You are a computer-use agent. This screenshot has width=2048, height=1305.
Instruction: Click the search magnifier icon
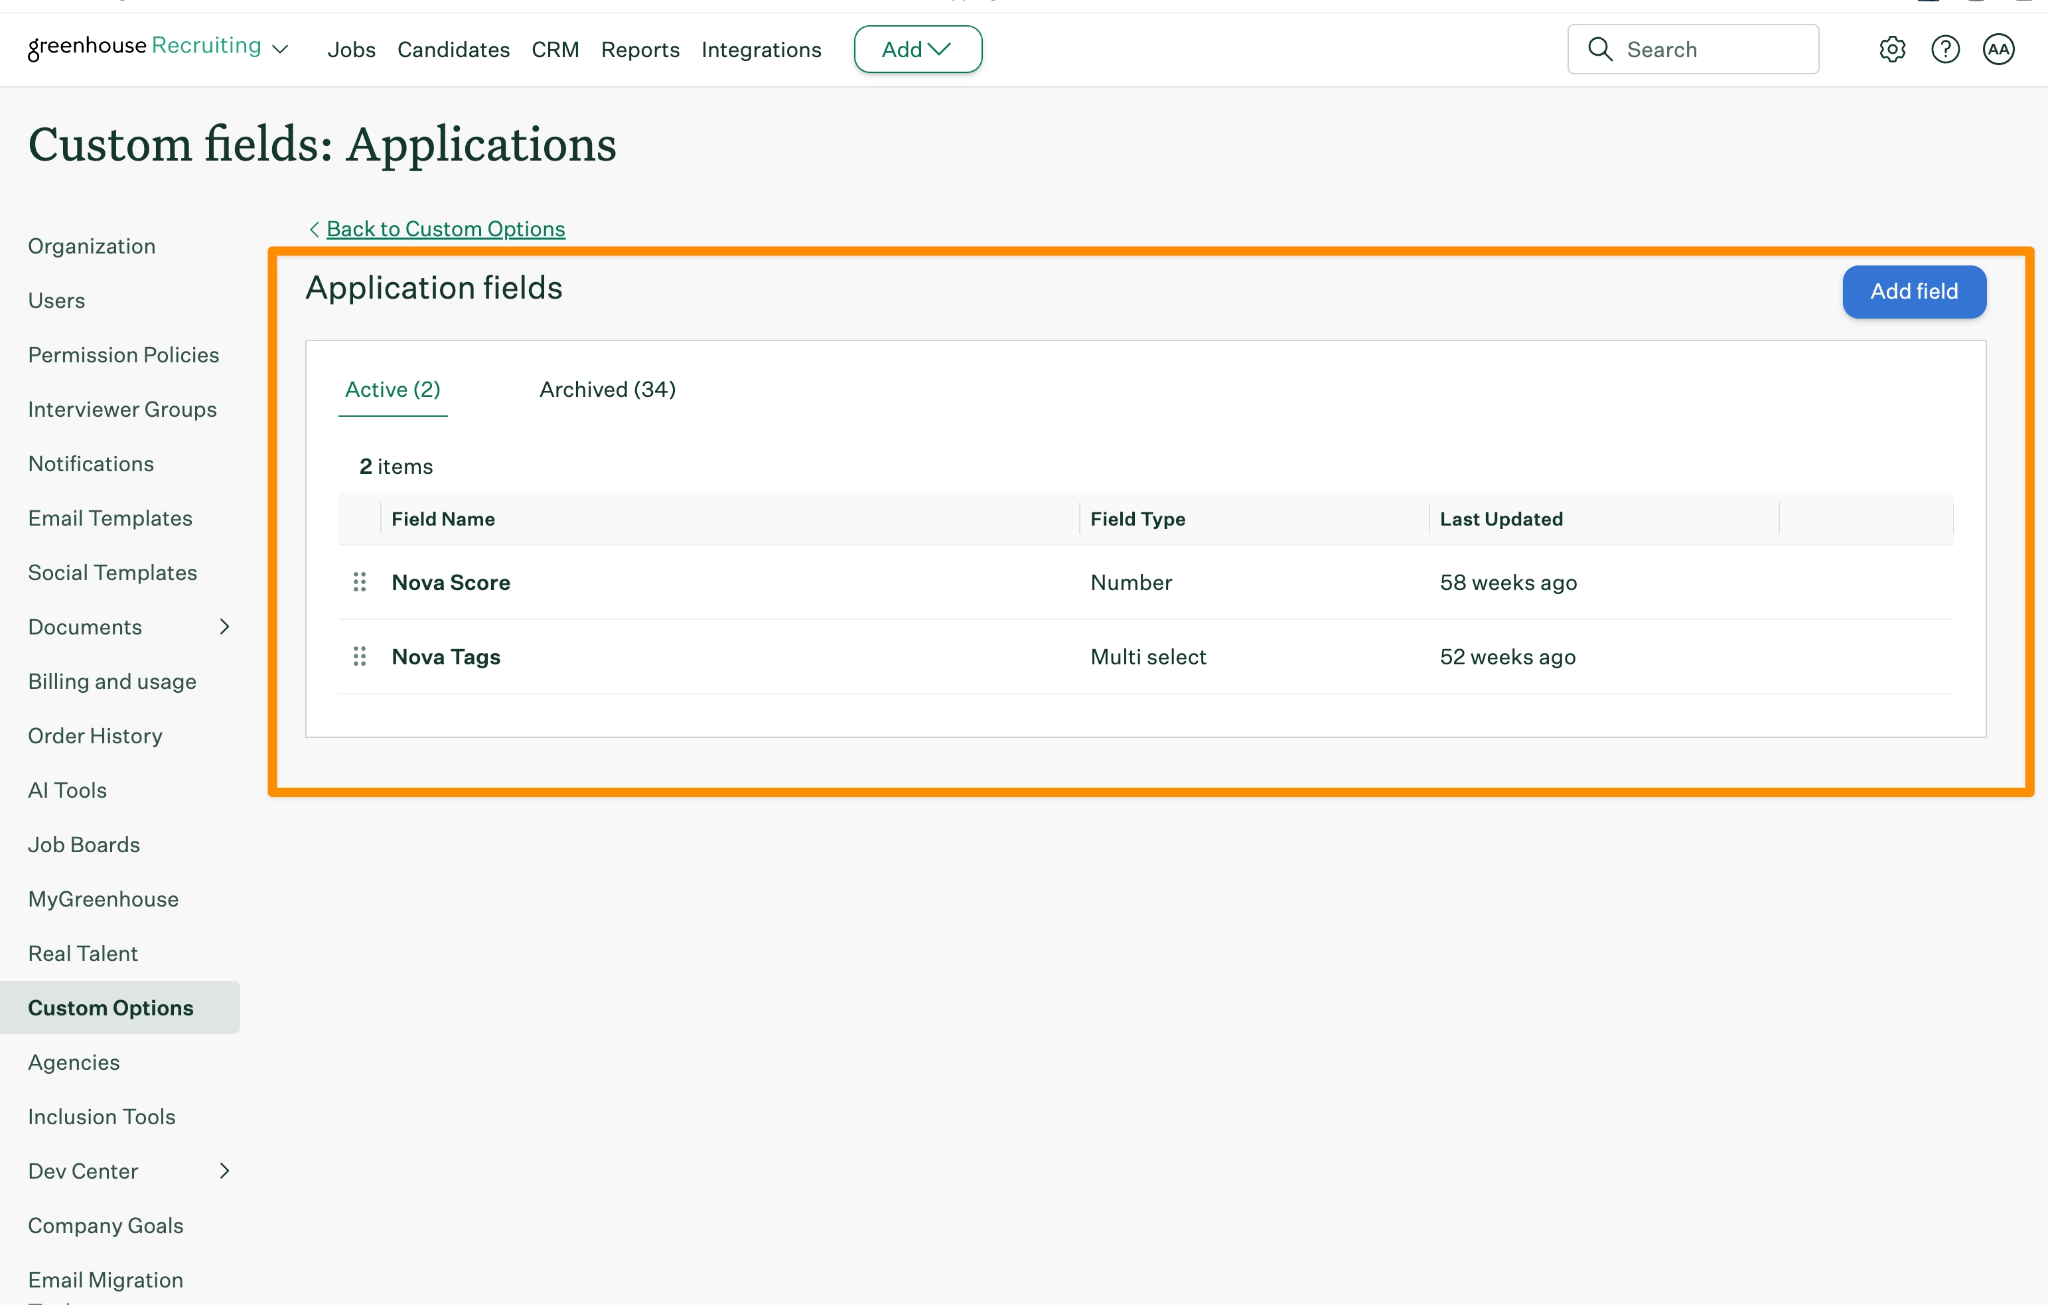coord(1600,49)
